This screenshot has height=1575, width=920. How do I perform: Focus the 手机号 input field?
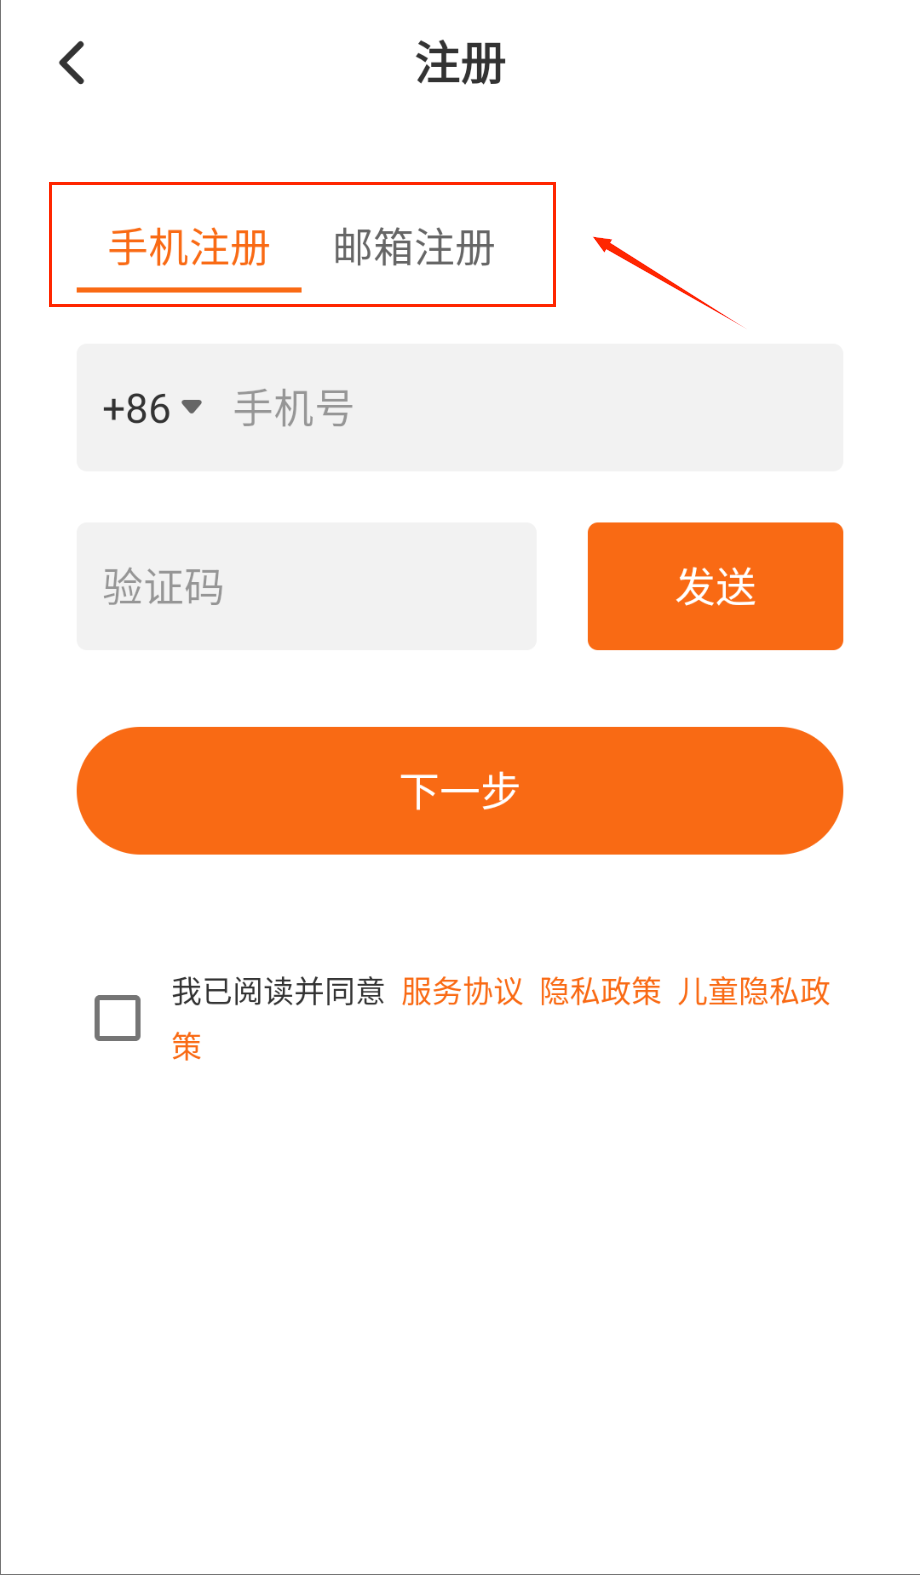click(530, 408)
